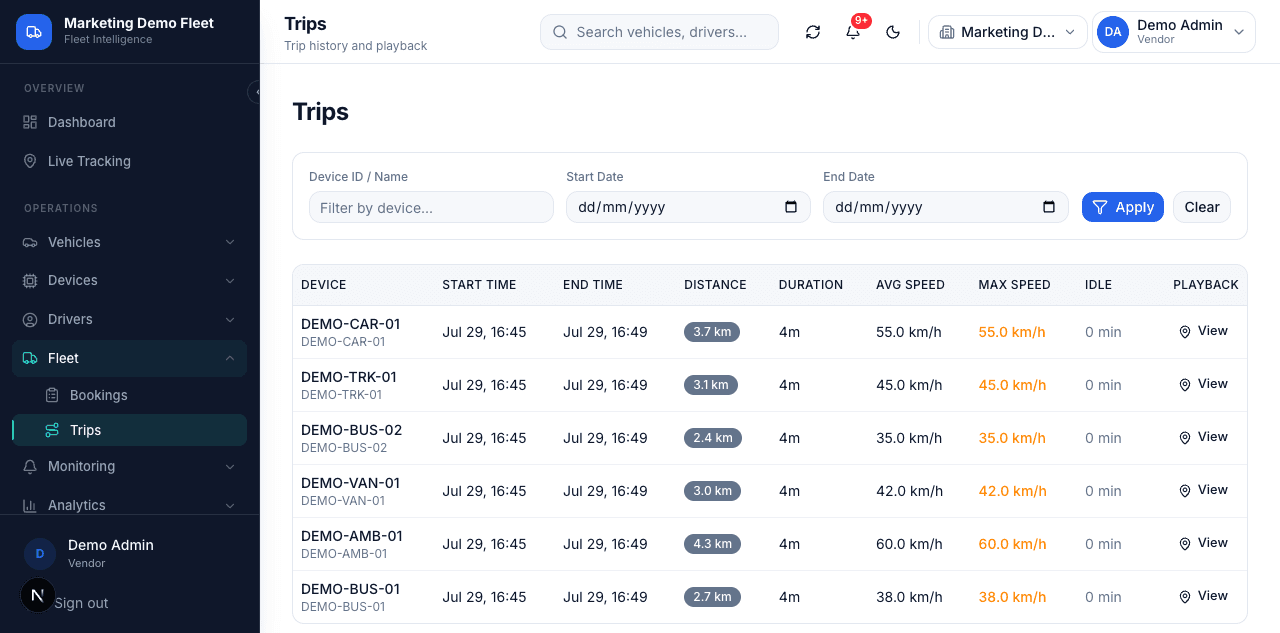The width and height of the screenshot is (1280, 633).
Task: Open Start Date calendar picker icon
Action: [791, 207]
